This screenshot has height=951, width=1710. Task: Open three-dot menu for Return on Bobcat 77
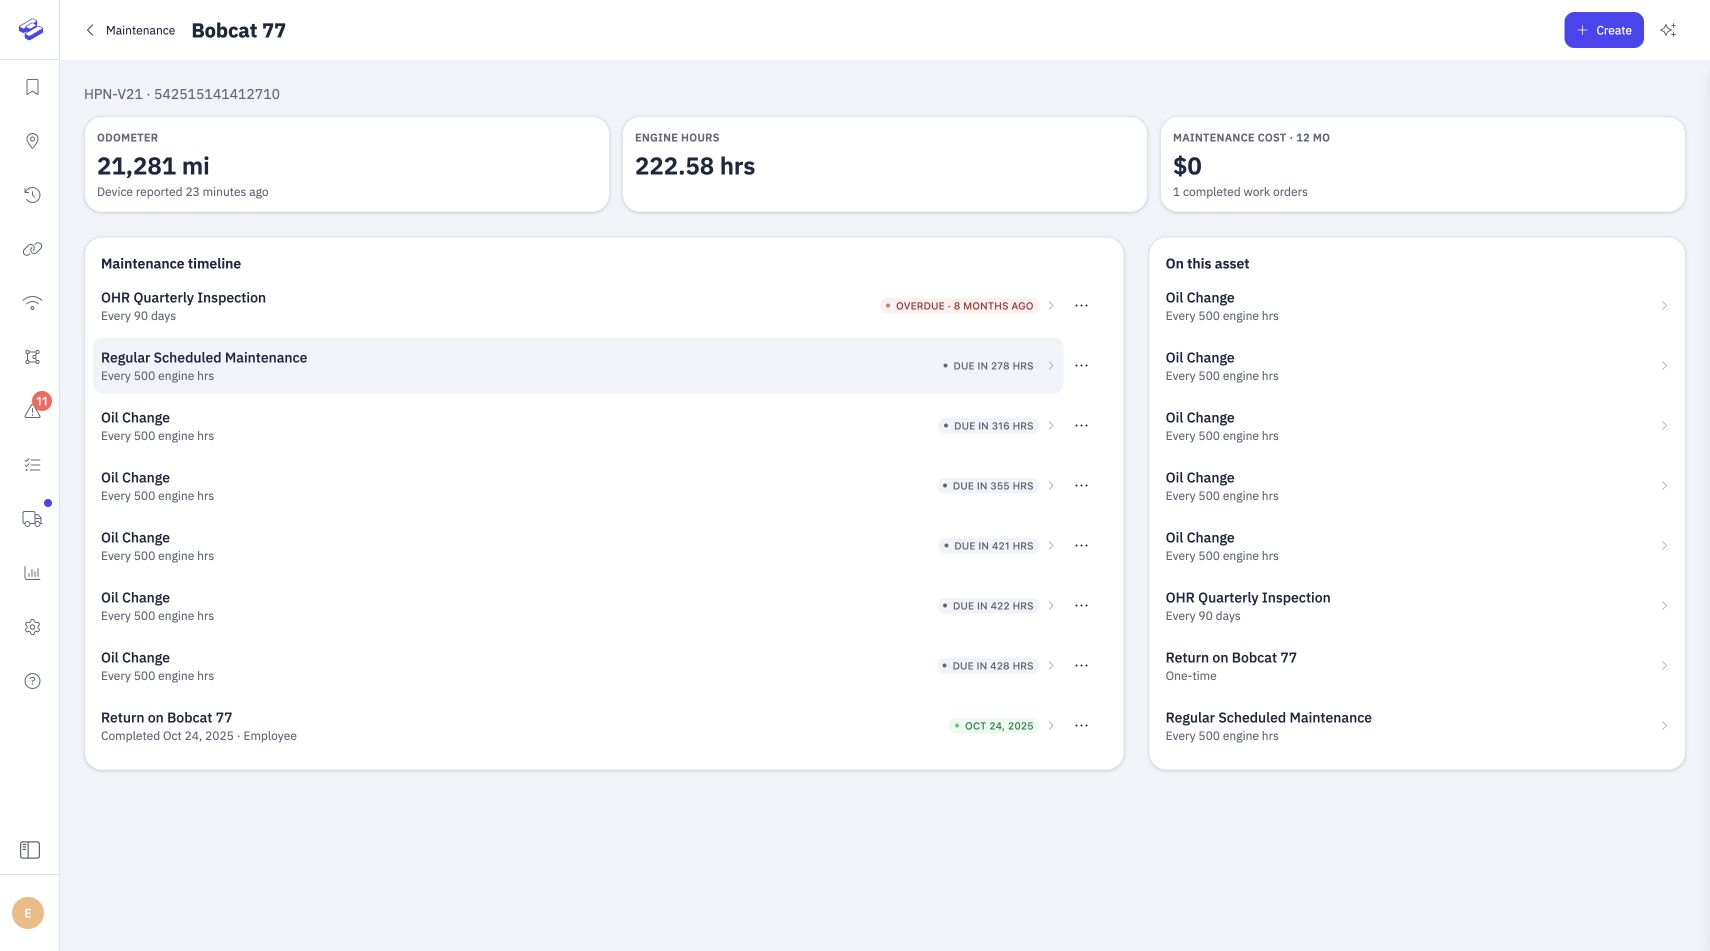1081,726
